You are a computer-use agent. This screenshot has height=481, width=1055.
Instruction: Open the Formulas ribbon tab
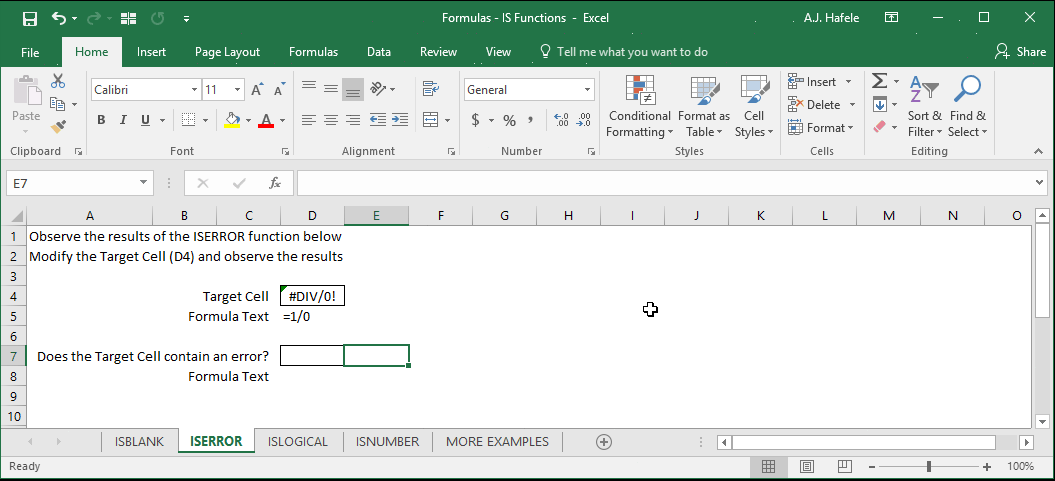(x=314, y=52)
